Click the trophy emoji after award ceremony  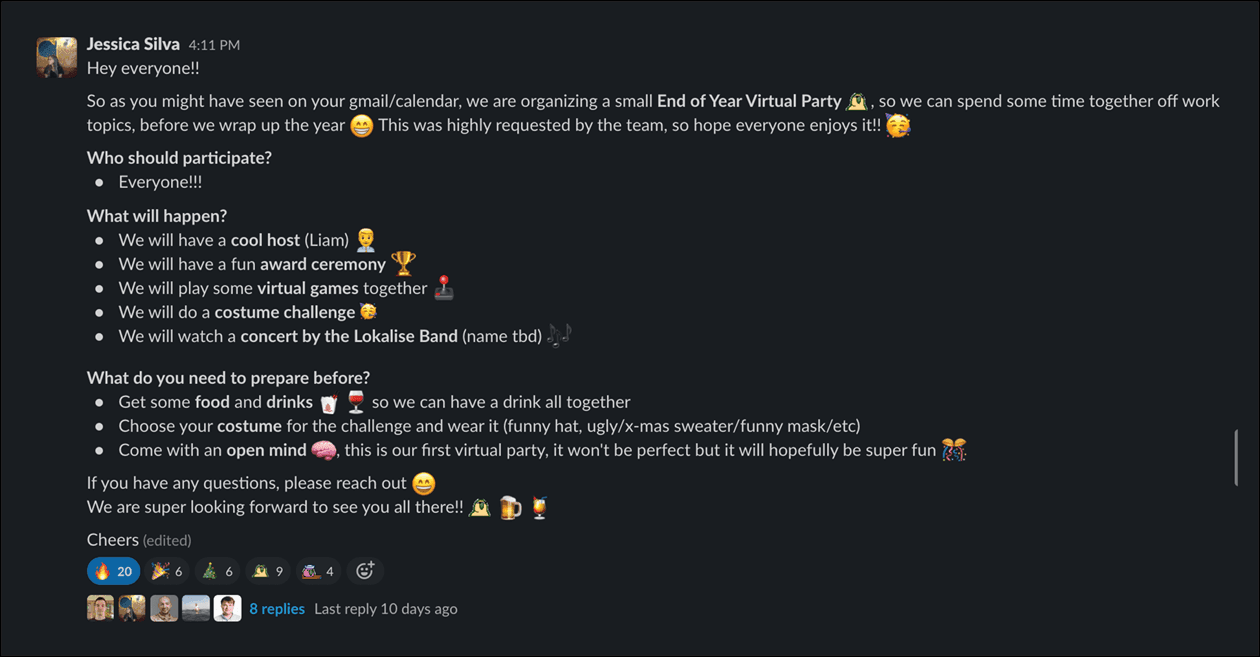[403, 263]
